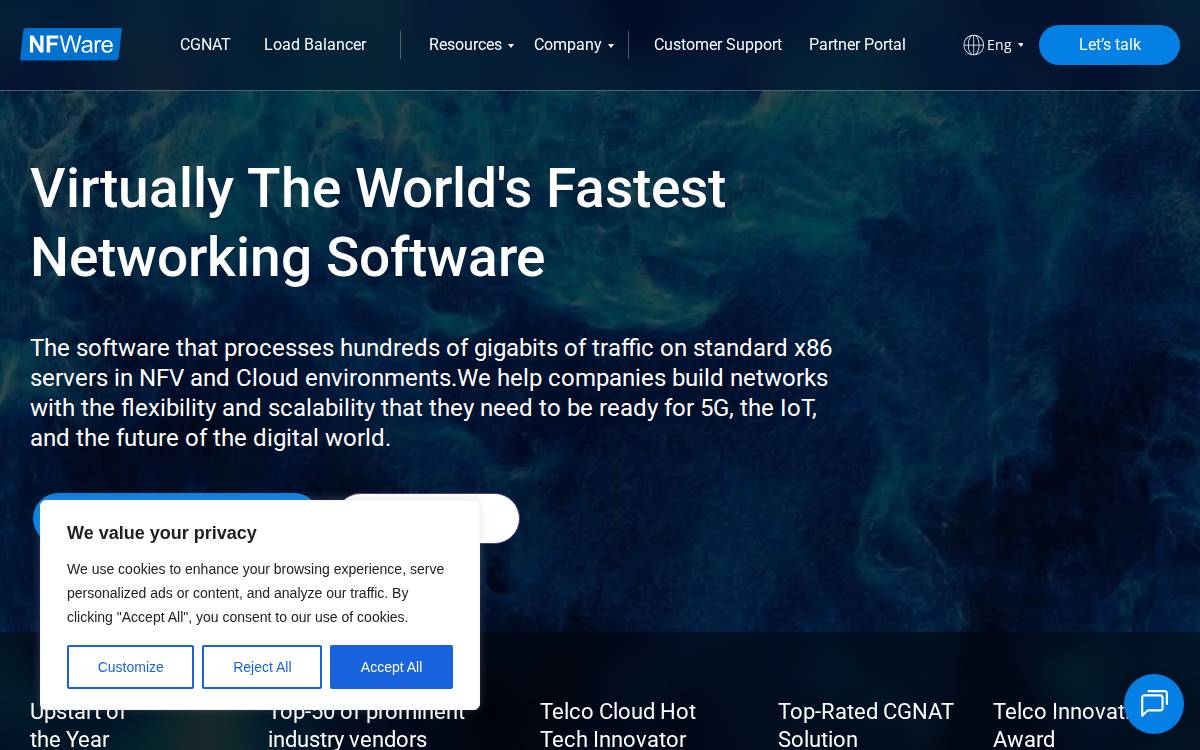1200x750 pixels.
Task: Expand the Company dropdown
Action: 574,45
